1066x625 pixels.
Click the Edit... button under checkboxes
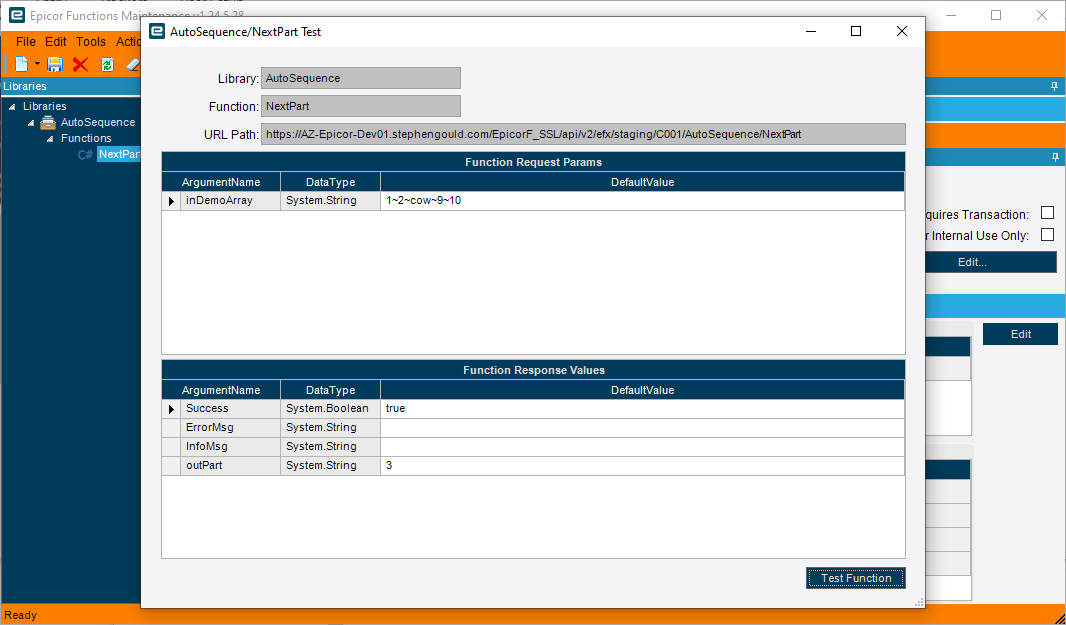point(972,262)
